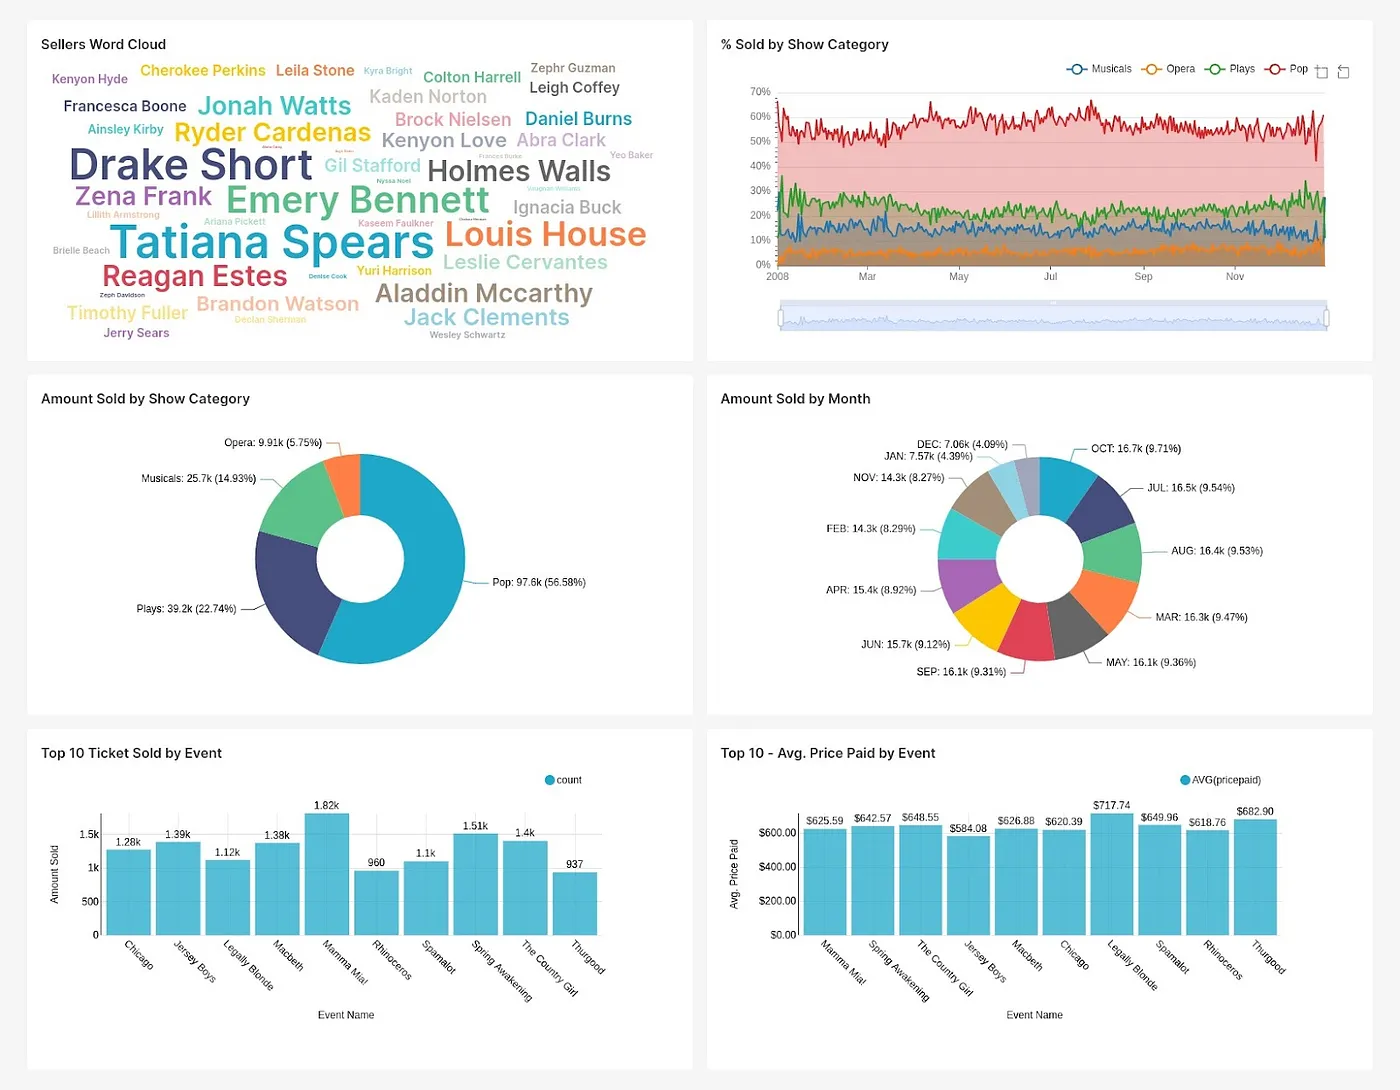Click the Chicago bar in Ticket Sold chart
This screenshot has height=1090, width=1400.
point(128,893)
